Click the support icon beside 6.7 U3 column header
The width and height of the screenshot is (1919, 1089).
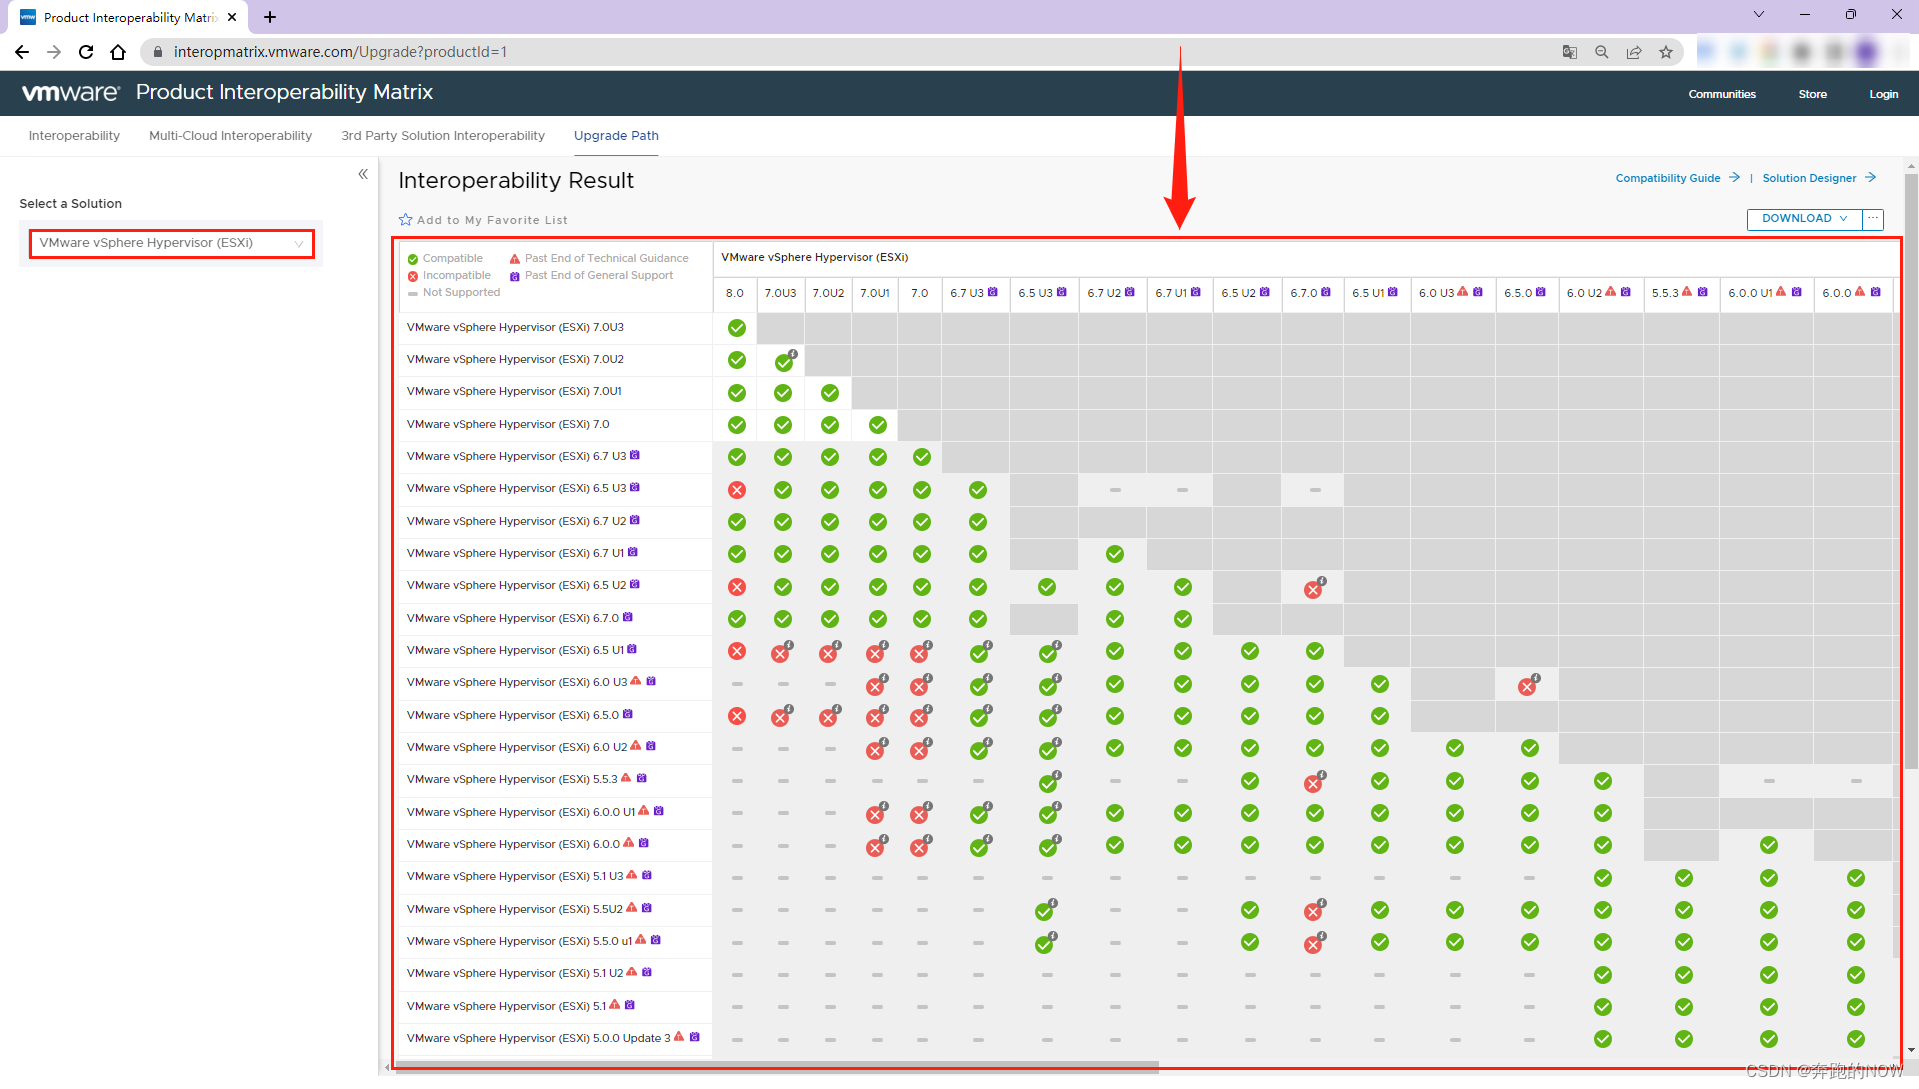click(x=993, y=292)
